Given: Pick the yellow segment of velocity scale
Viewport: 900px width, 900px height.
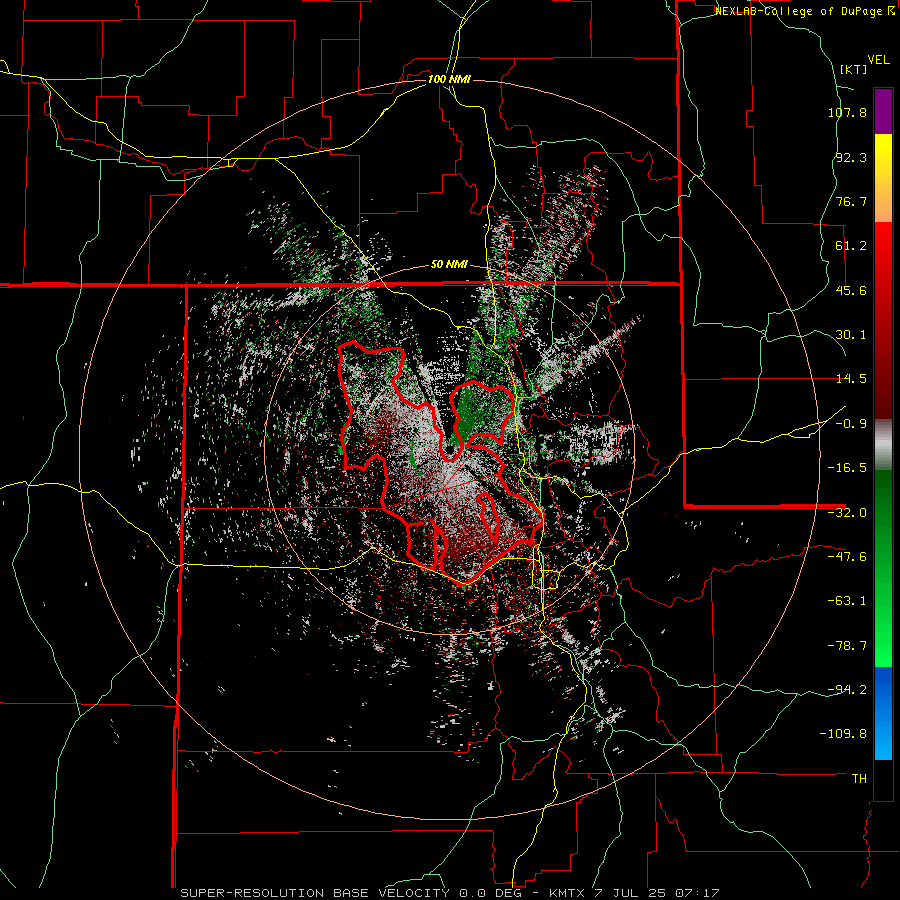Looking at the screenshot, I should pos(883,156).
